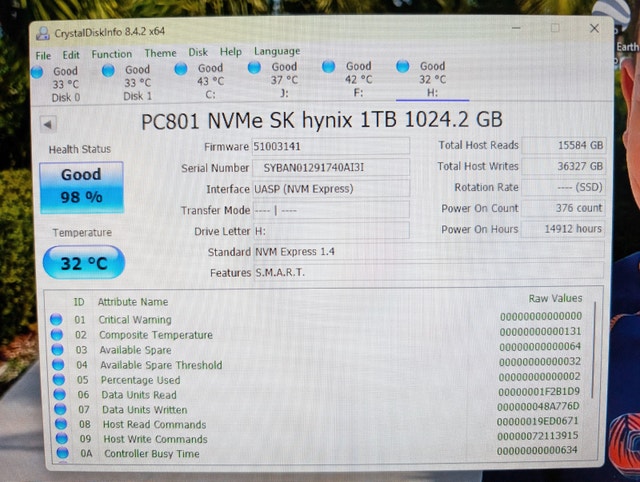This screenshot has height=482, width=640.
Task: Click the Good 98 % health status button
Action: [82, 187]
